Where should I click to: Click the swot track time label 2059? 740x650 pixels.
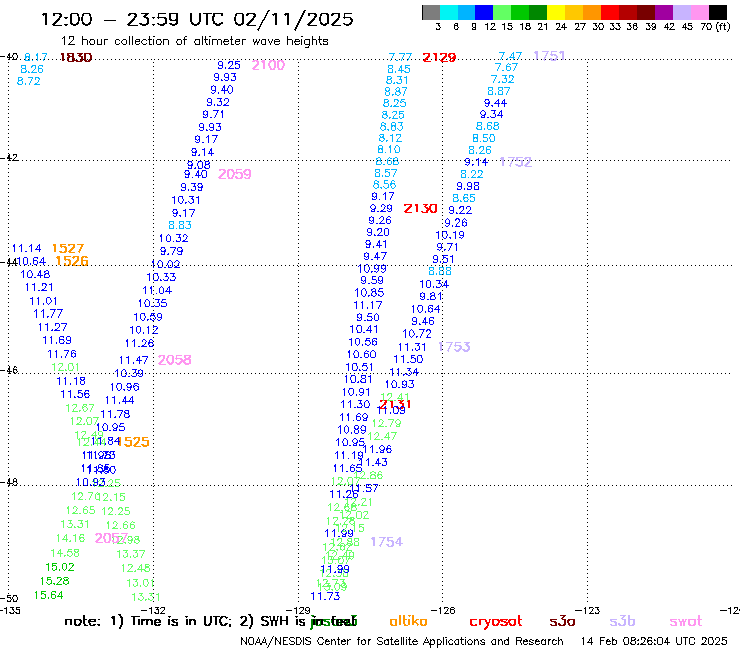(235, 174)
